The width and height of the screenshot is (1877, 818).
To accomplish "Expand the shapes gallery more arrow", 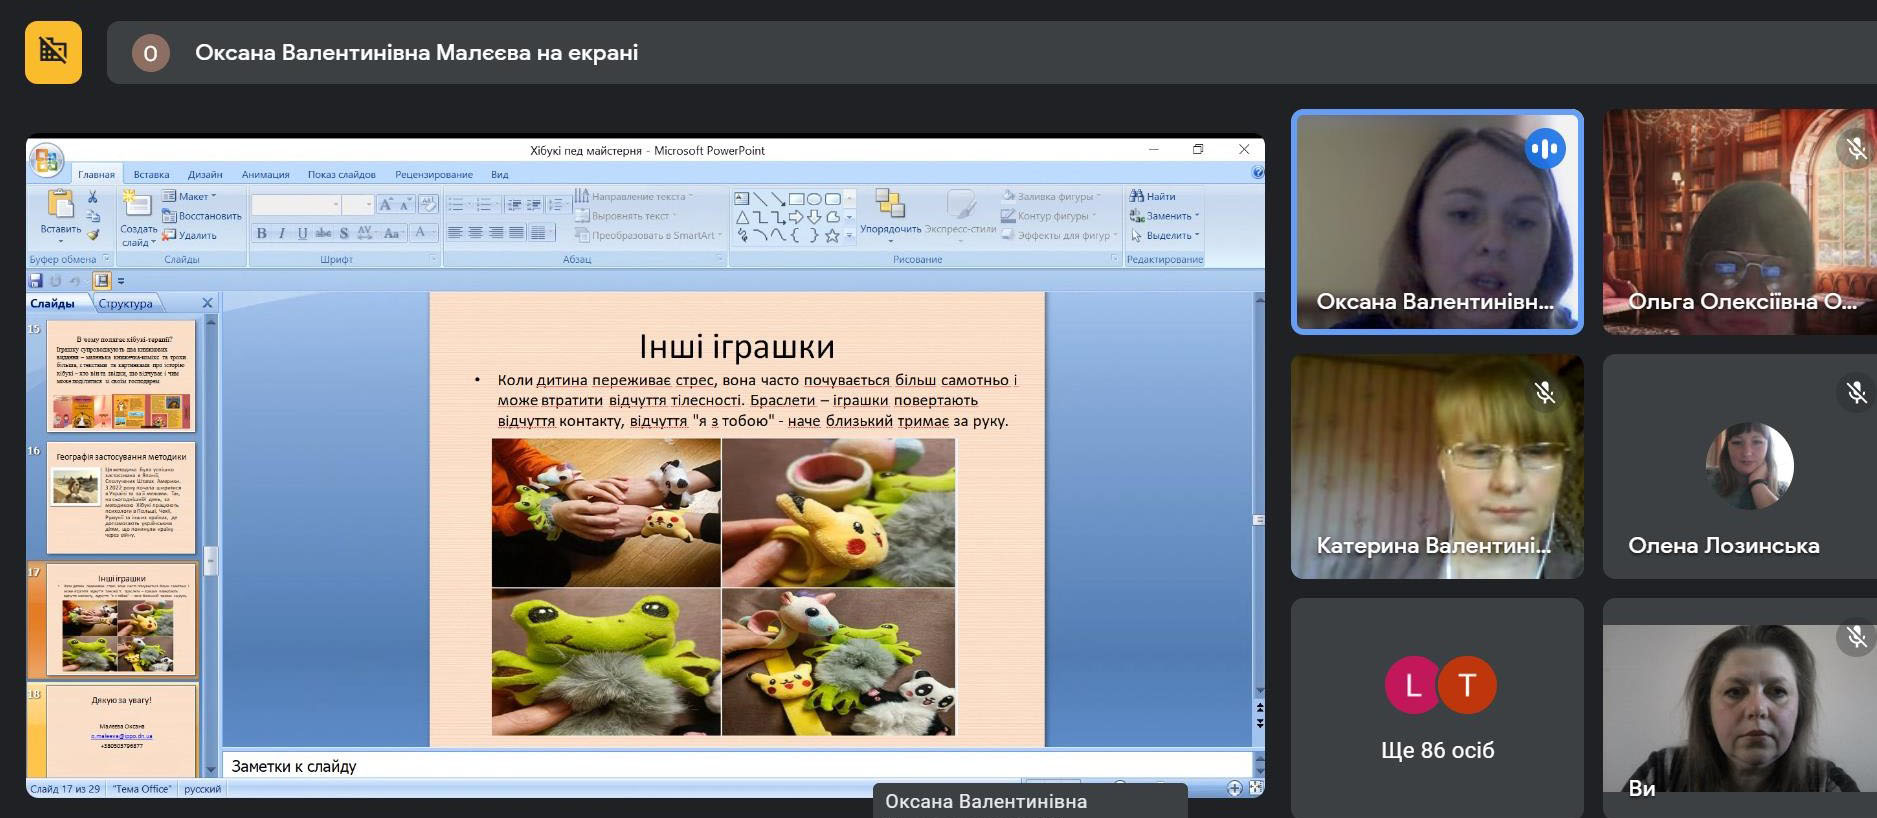I will (849, 236).
